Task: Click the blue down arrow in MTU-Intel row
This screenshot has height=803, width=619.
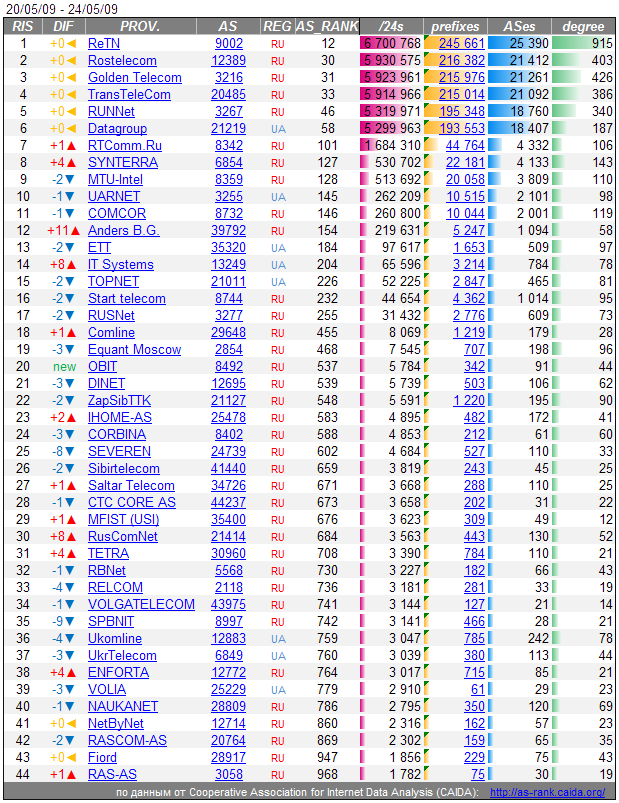Action: tap(70, 180)
